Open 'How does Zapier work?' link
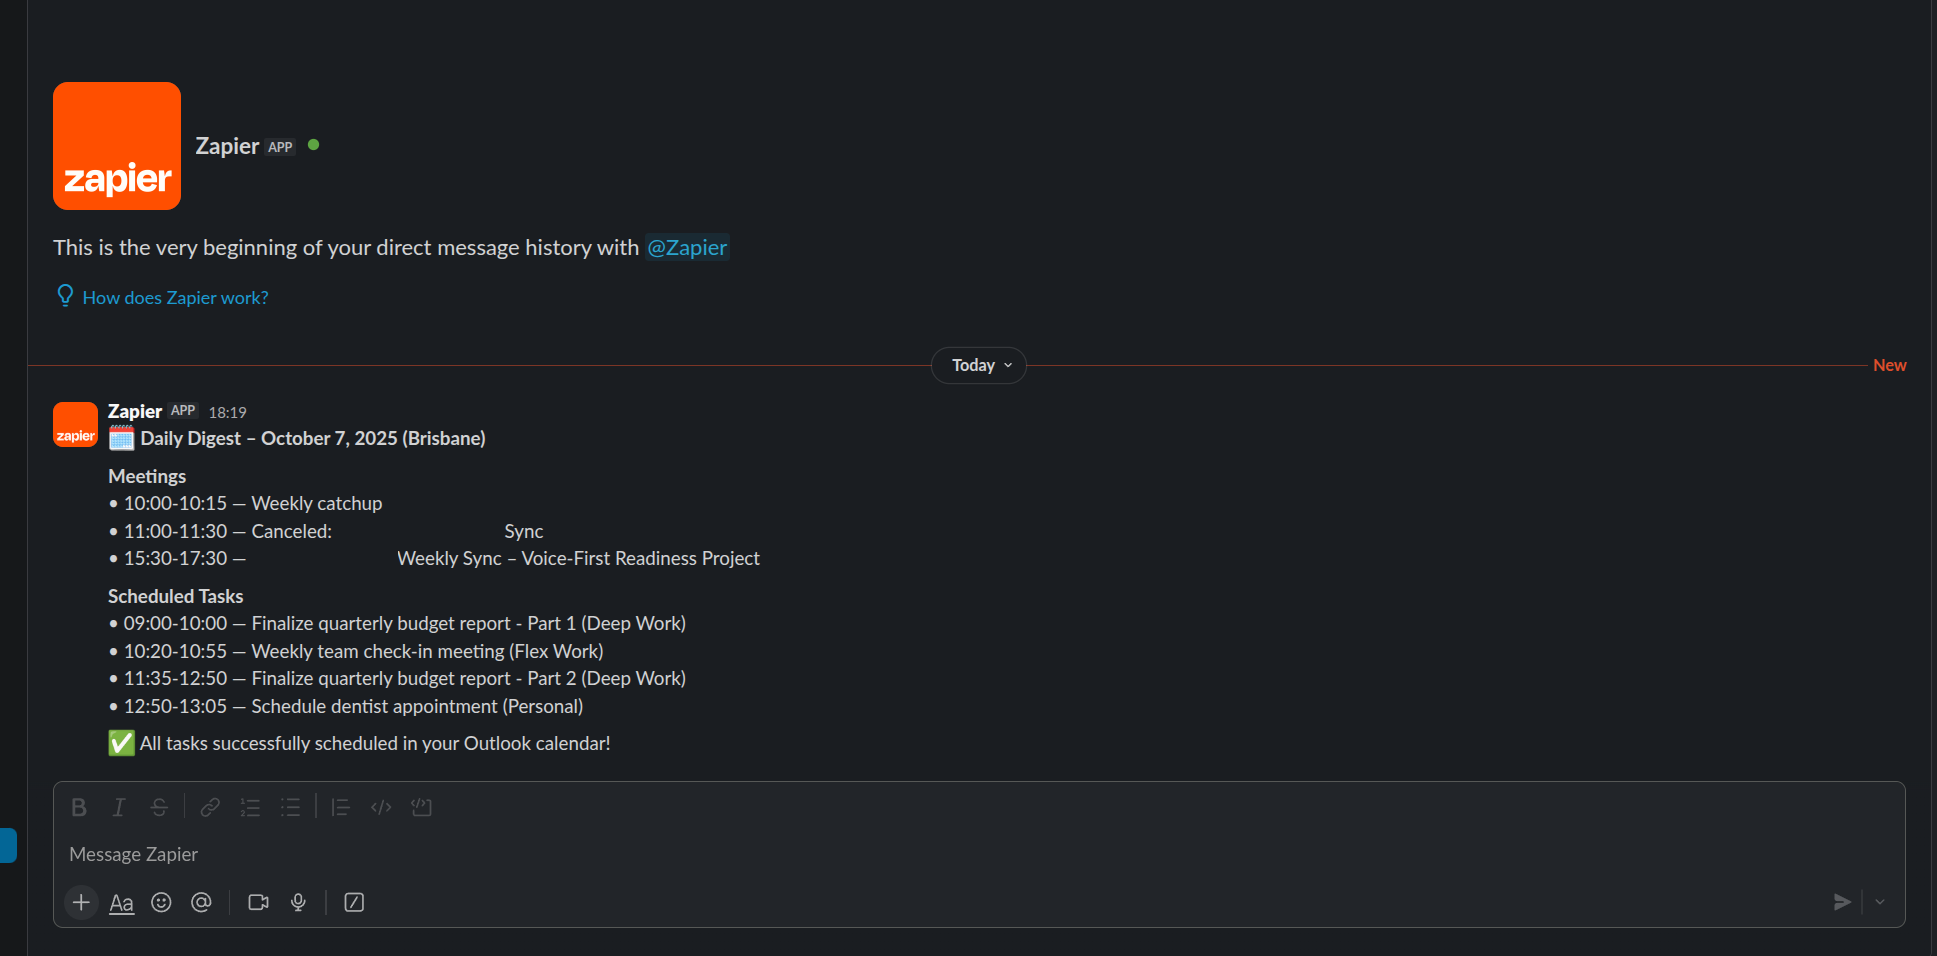Viewport: 1937px width, 956px height. 175,298
